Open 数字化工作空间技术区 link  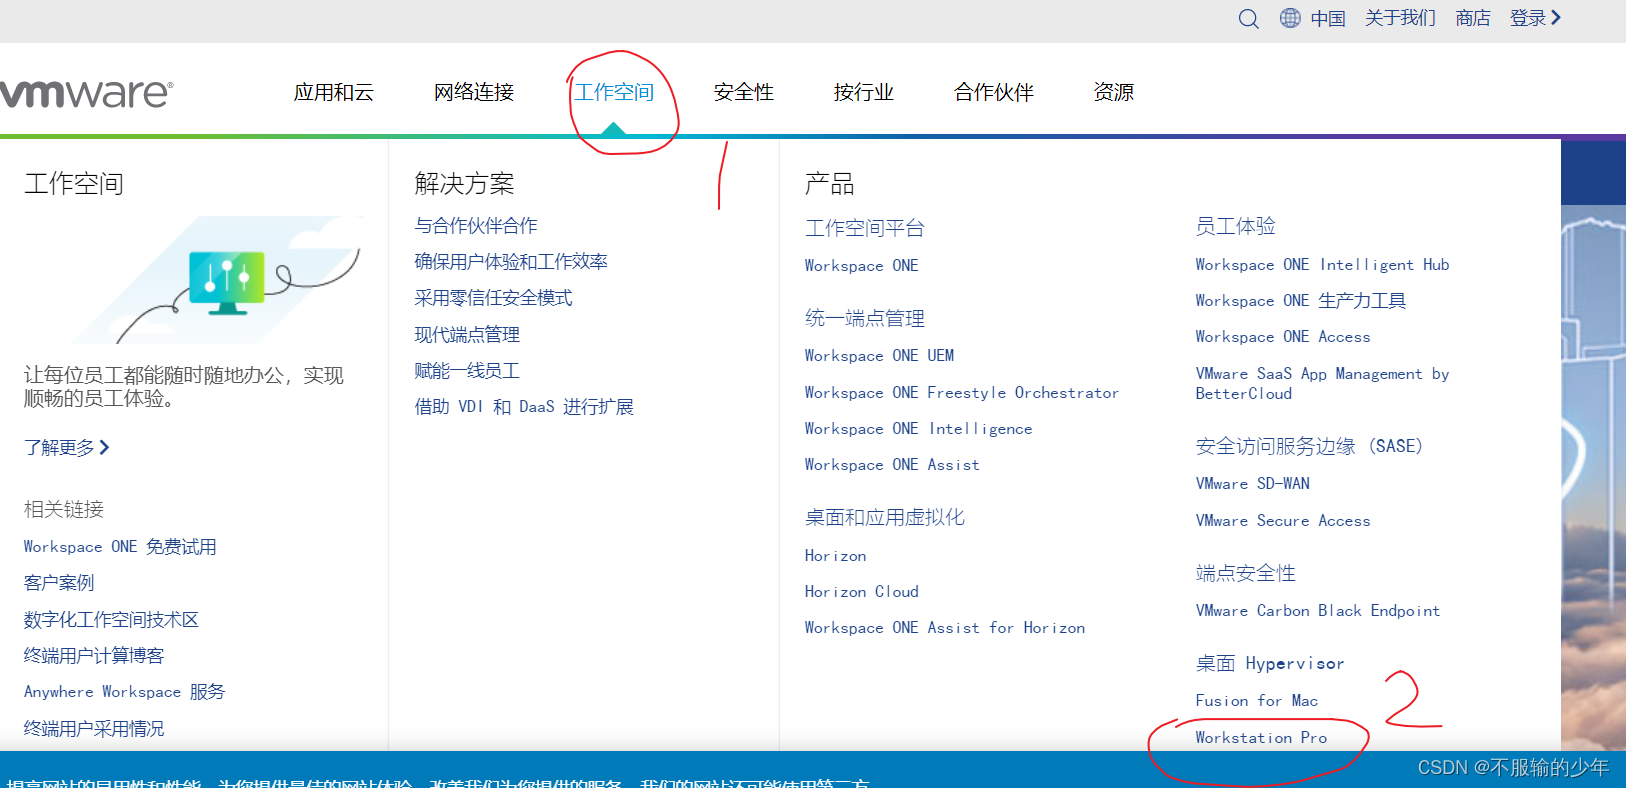point(111,620)
